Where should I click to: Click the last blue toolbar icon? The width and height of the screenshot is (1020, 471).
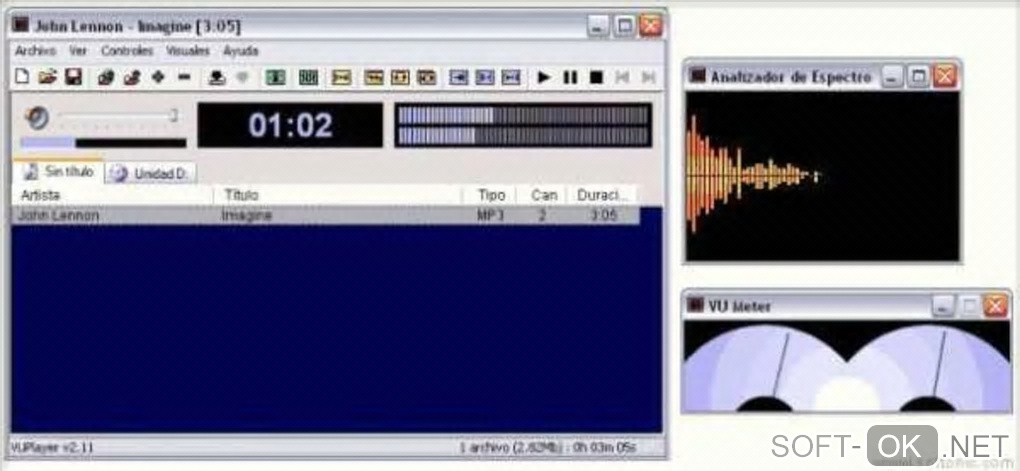(x=511, y=77)
